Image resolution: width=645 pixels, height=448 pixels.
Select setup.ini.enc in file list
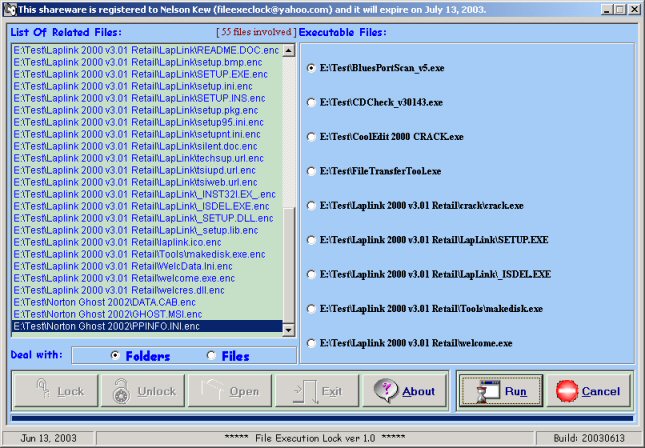pyautogui.click(x=147, y=86)
